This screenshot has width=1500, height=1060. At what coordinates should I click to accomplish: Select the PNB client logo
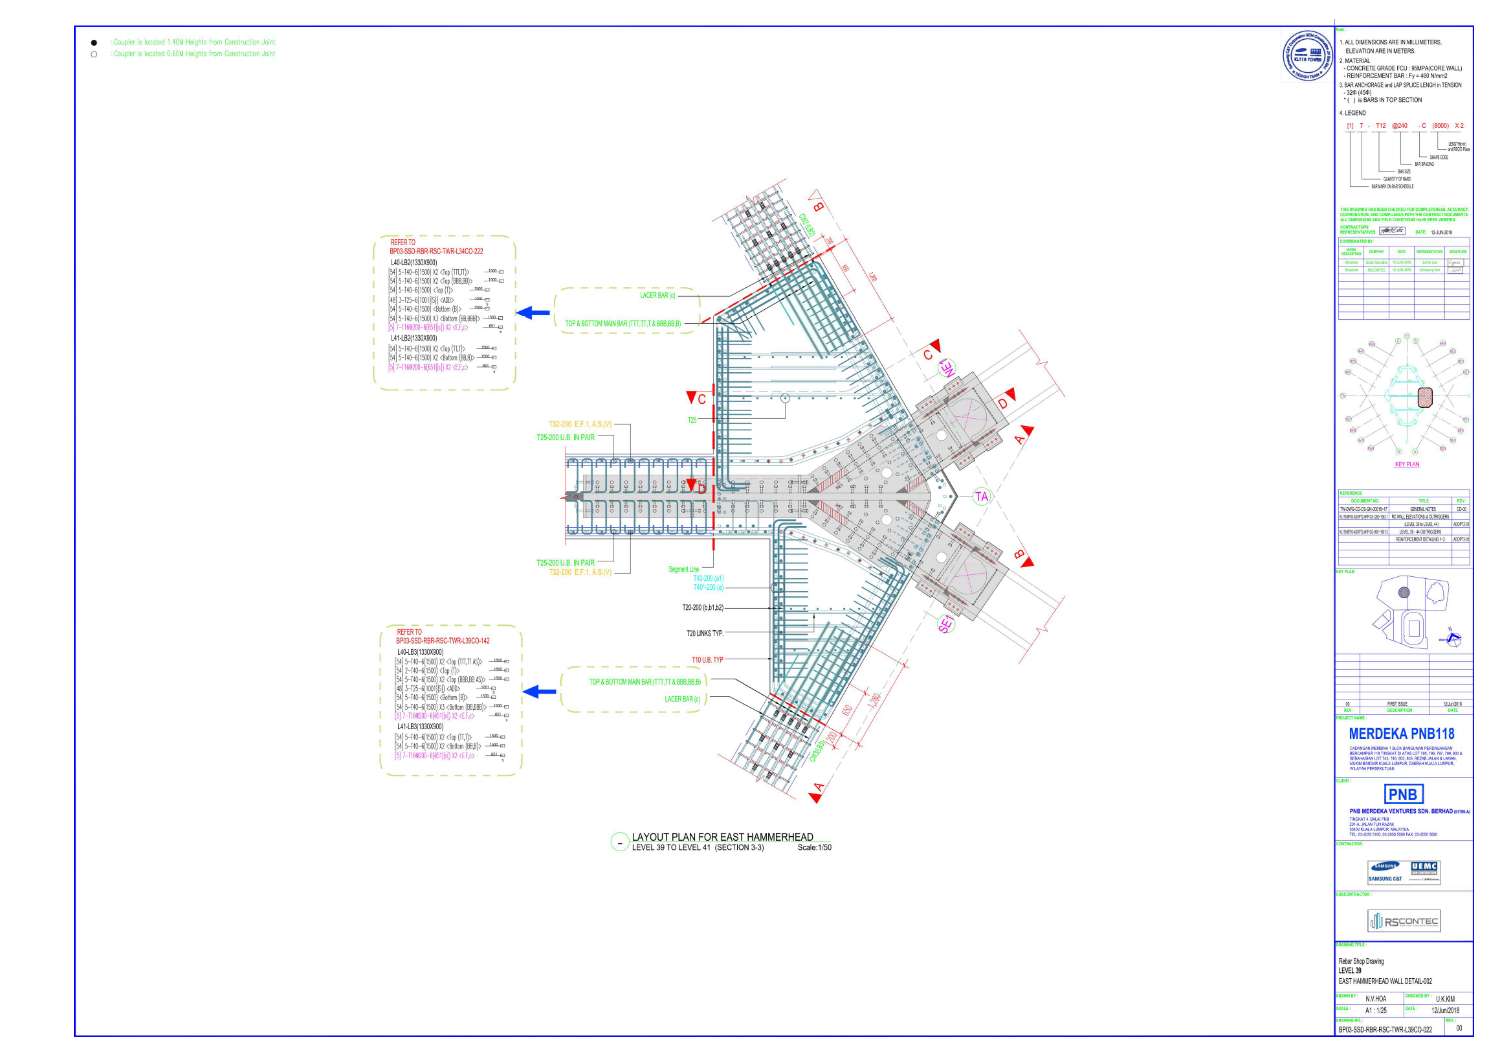pos(1403,794)
